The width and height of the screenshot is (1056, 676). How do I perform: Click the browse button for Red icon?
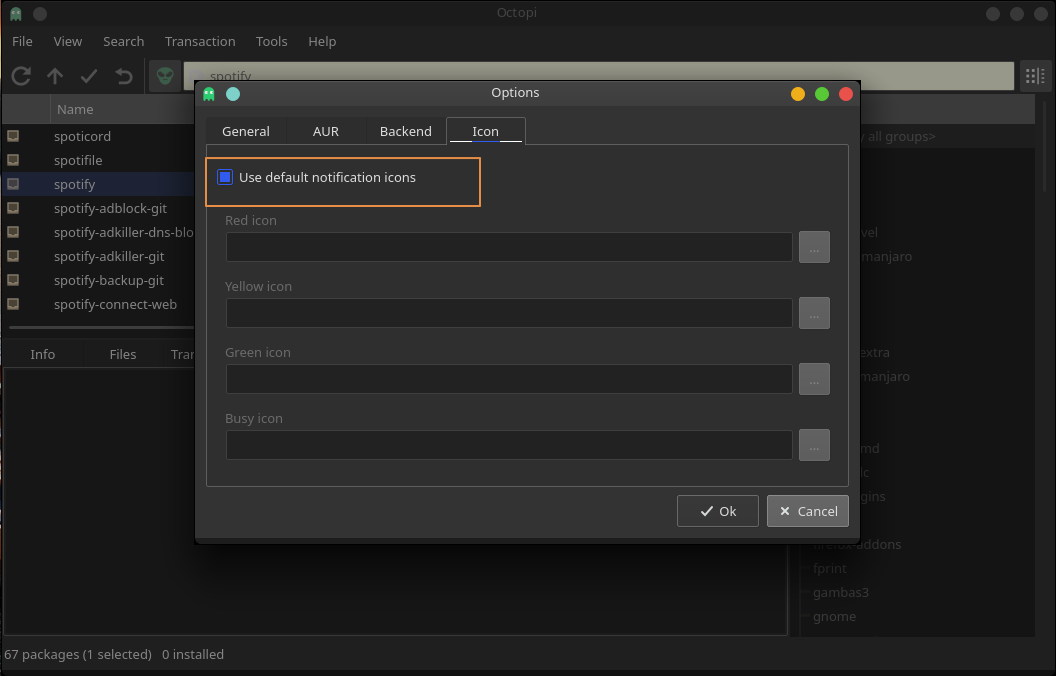(814, 247)
